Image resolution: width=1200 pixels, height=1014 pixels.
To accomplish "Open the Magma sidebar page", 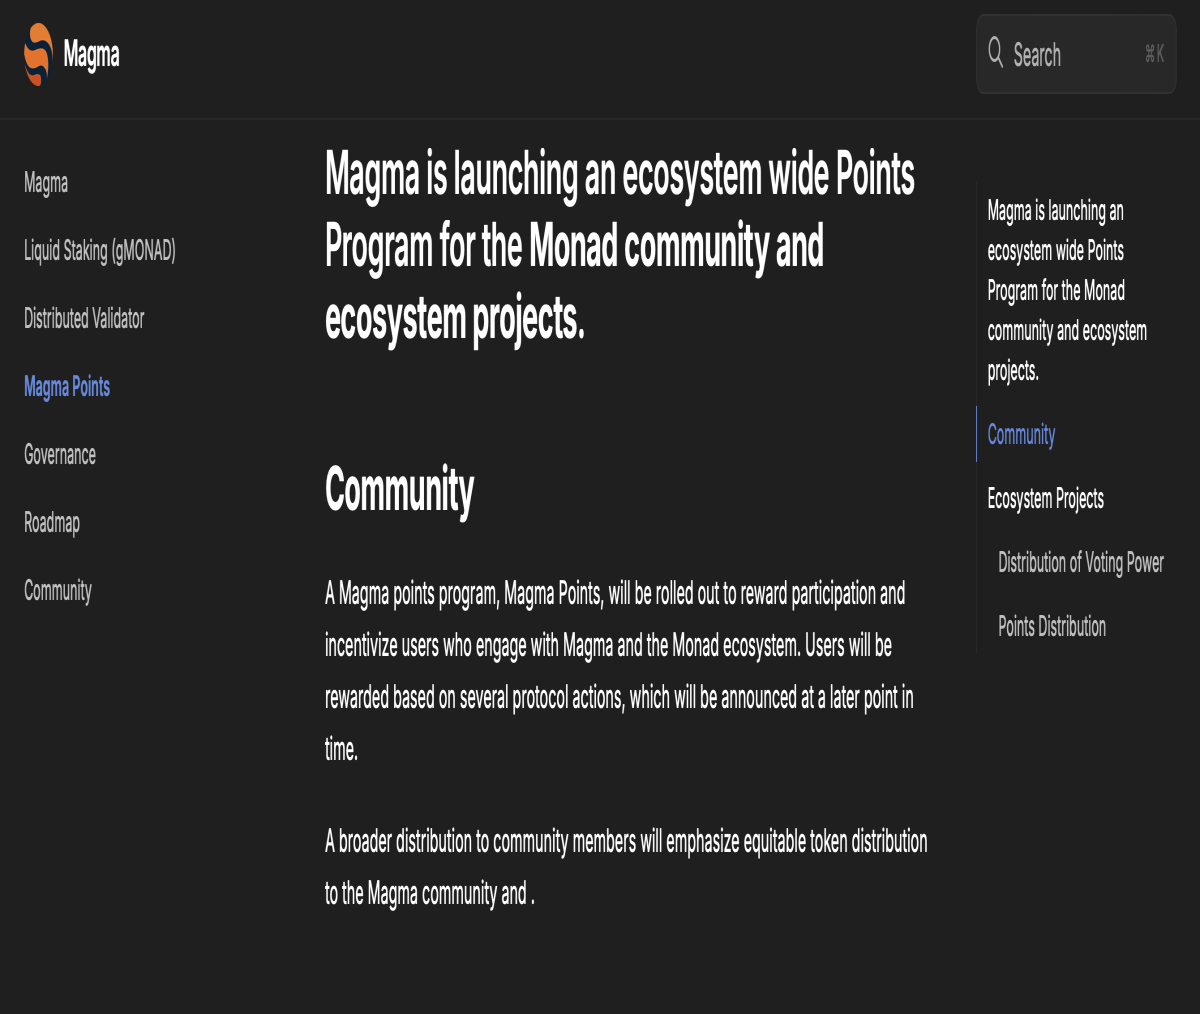I will [x=46, y=183].
